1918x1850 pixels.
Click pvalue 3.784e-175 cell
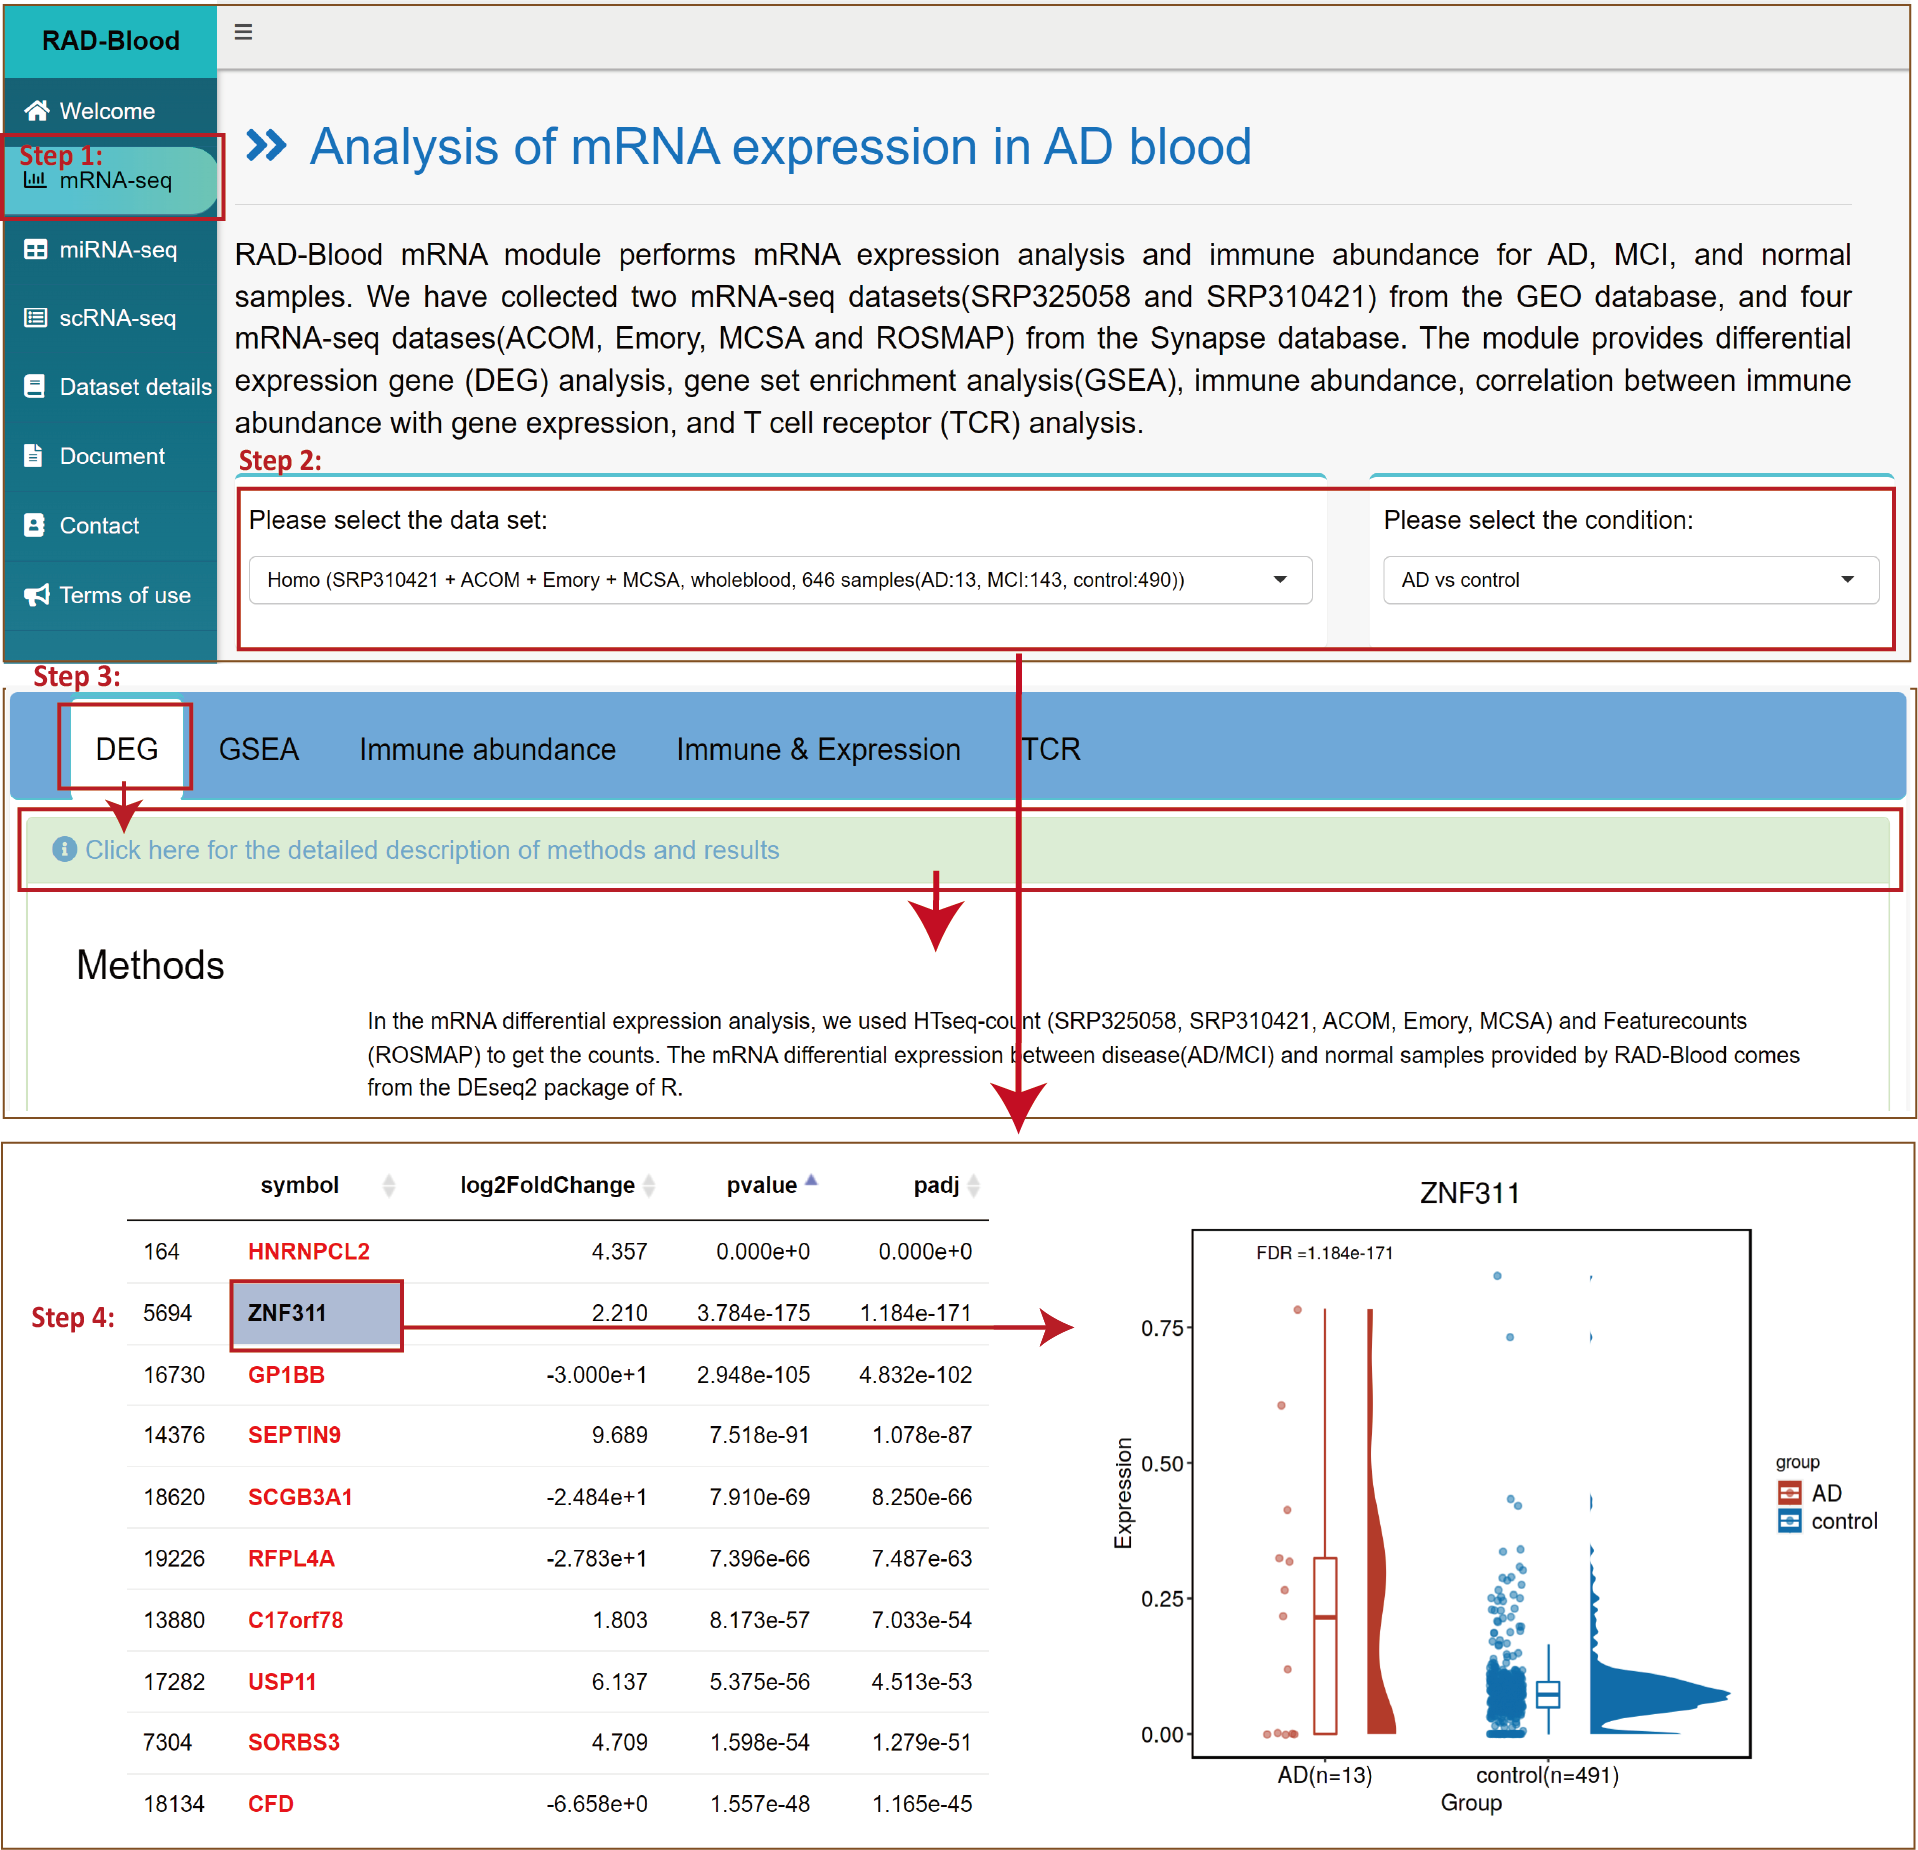(x=753, y=1313)
